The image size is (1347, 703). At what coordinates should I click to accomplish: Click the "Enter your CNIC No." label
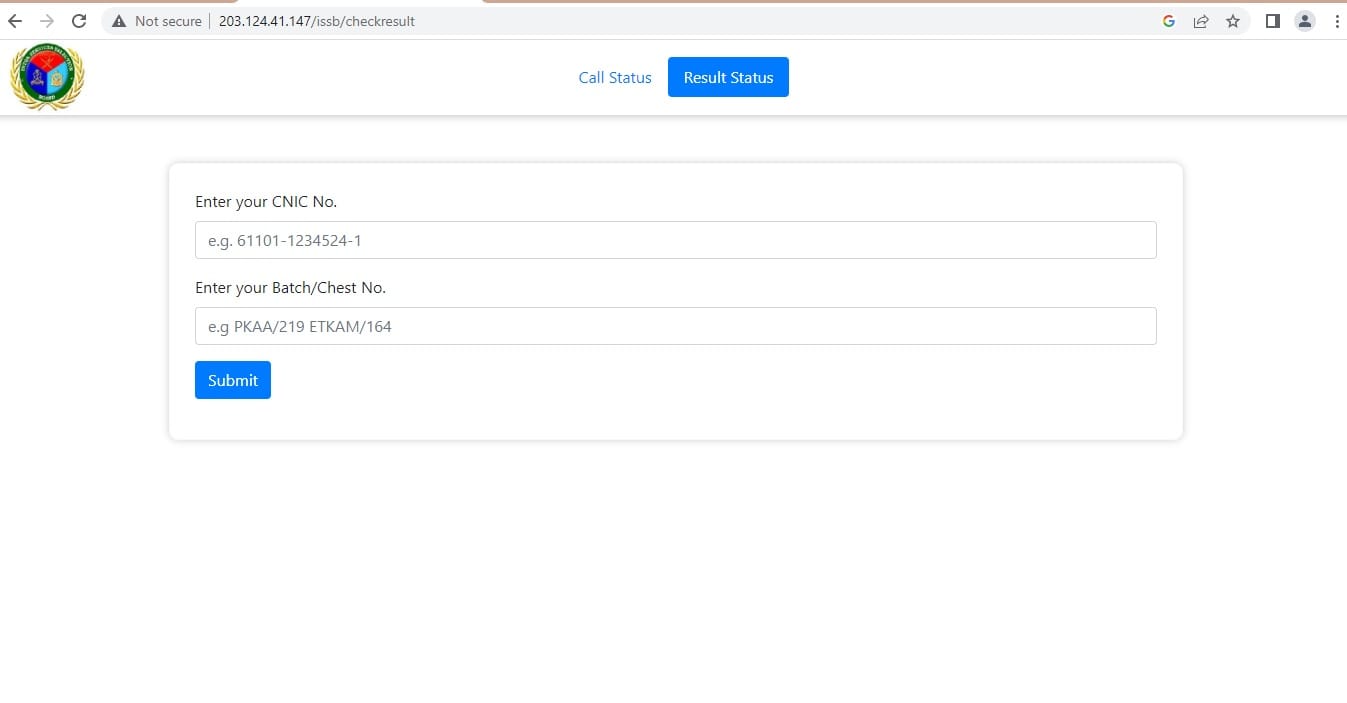266,202
